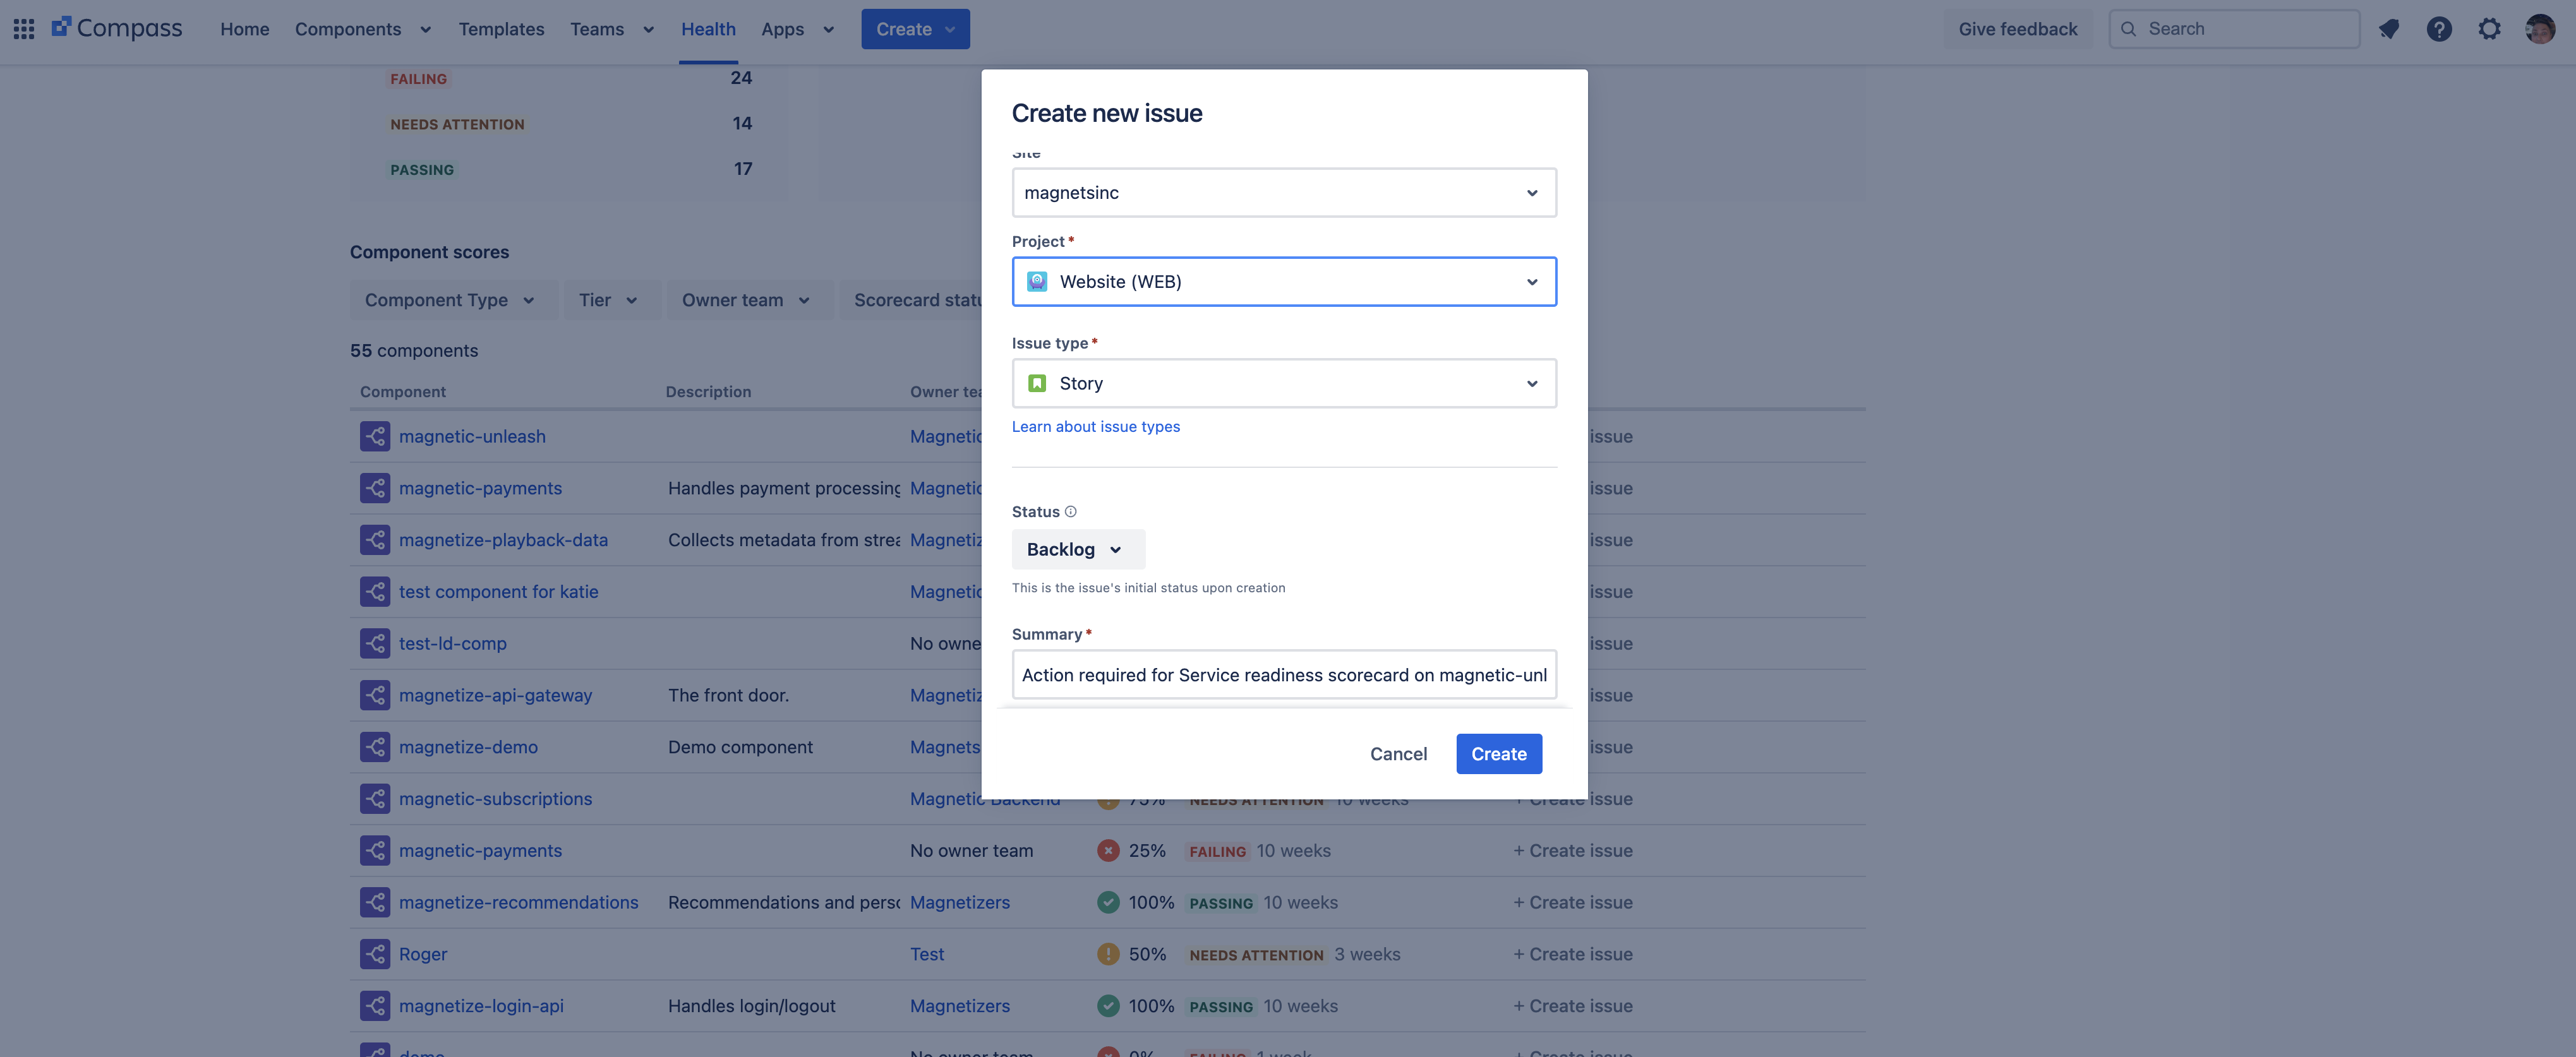Click into the Summary text field
2576x1057 pixels.
1284,675
